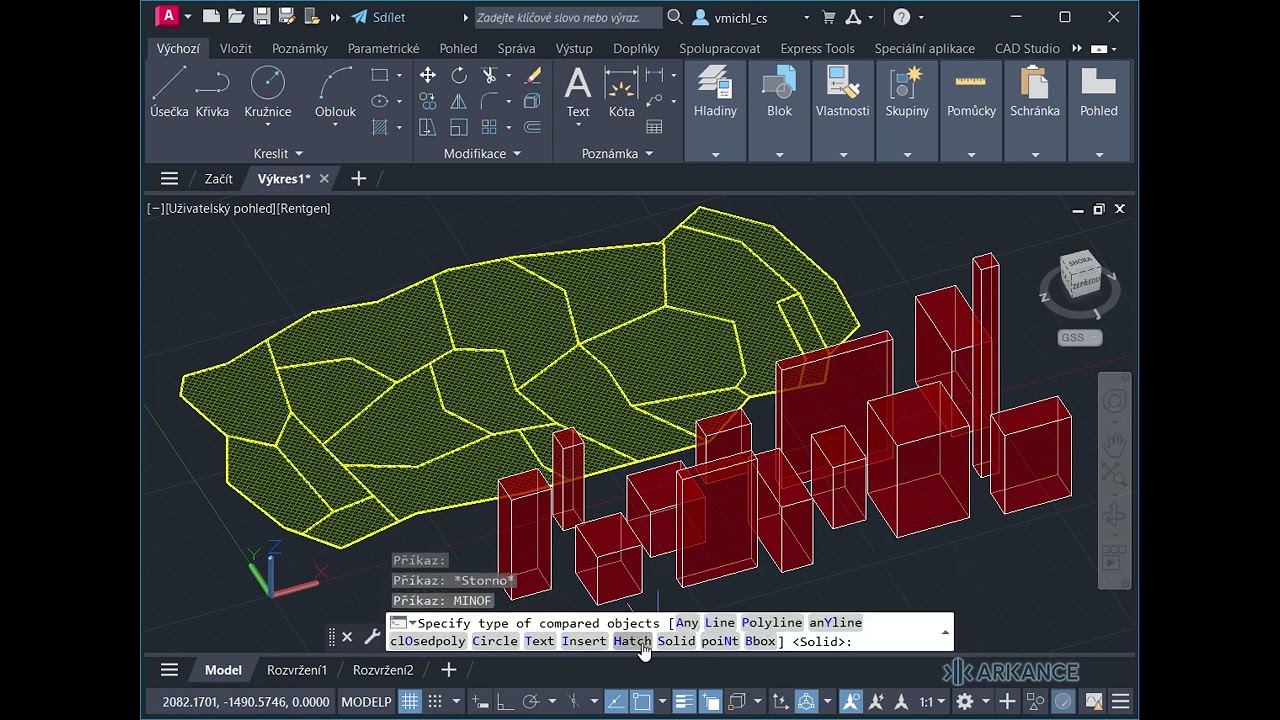Activate the Offset tool

coord(533,127)
